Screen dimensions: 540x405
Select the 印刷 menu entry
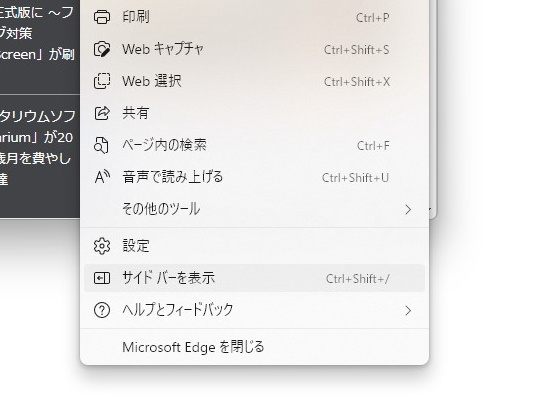pyautogui.click(x=255, y=17)
